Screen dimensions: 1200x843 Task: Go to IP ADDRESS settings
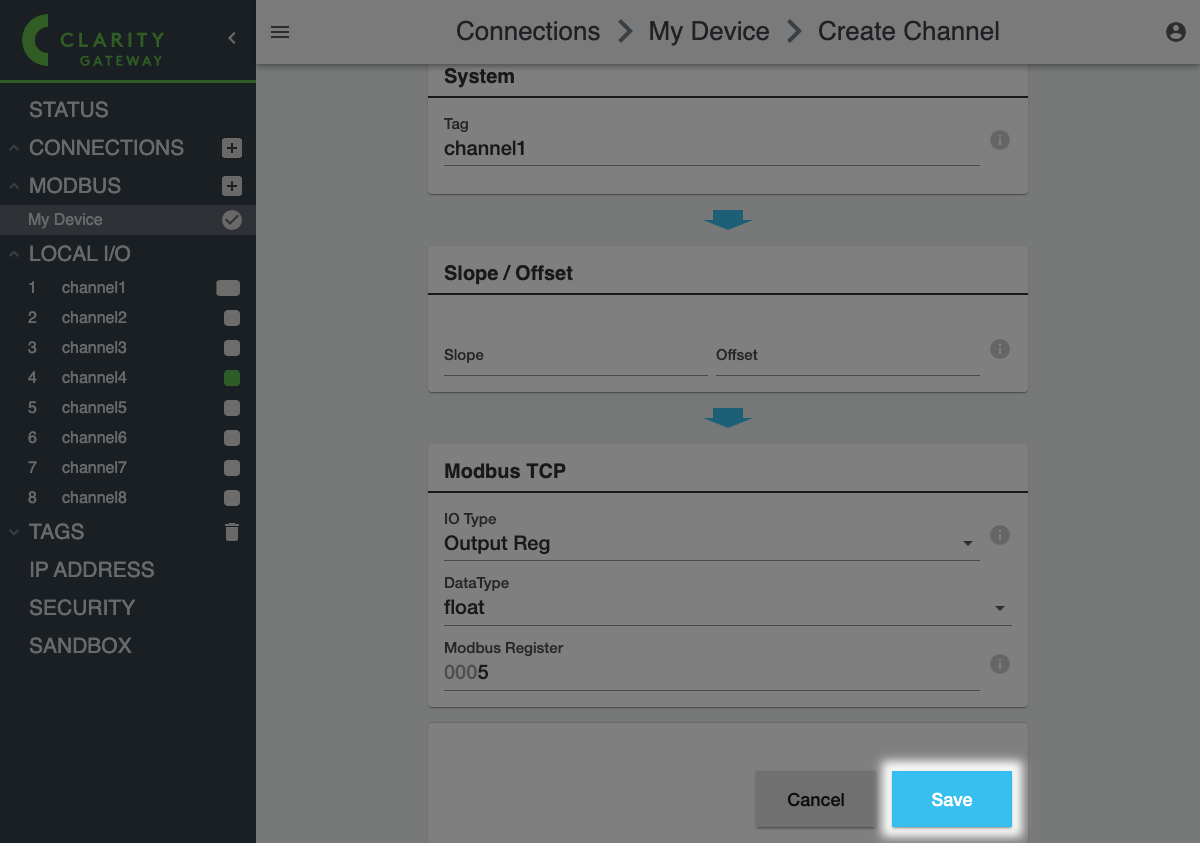(x=92, y=570)
